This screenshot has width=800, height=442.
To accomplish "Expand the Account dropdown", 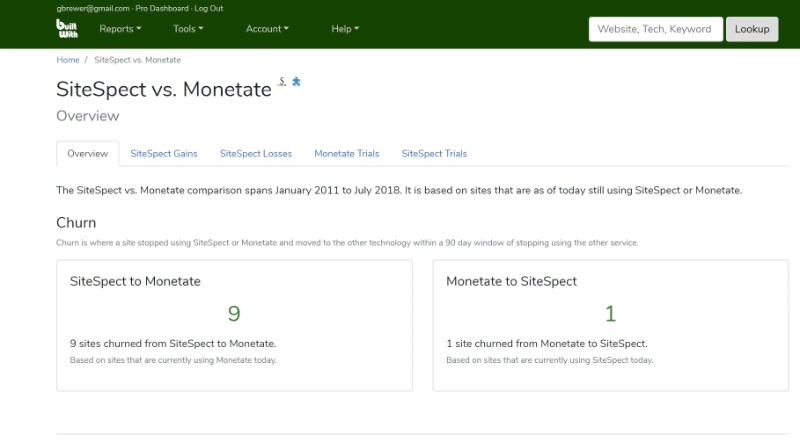I will pos(267,29).
